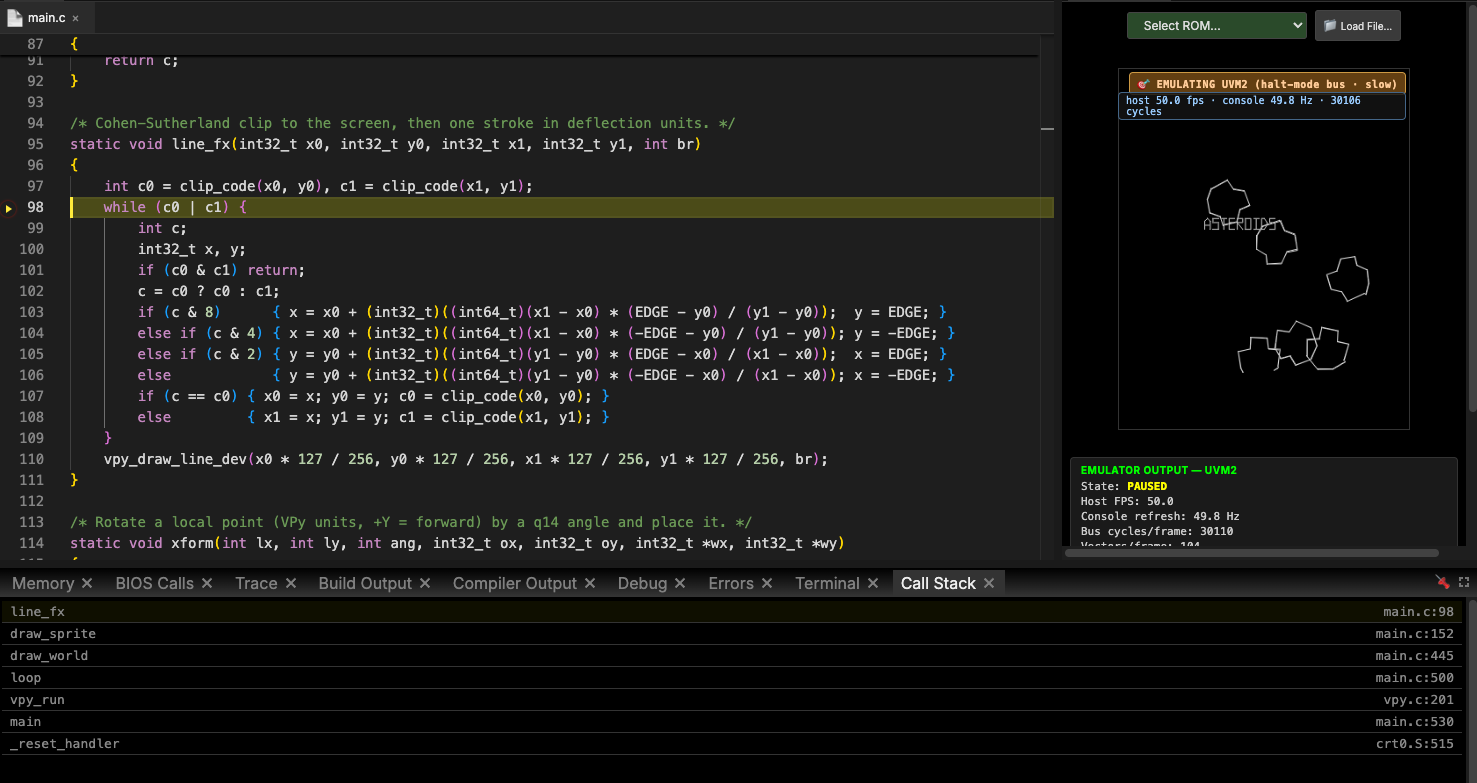Select the main call stack frame
Viewport: 1477px width, 783px height.
731,721
